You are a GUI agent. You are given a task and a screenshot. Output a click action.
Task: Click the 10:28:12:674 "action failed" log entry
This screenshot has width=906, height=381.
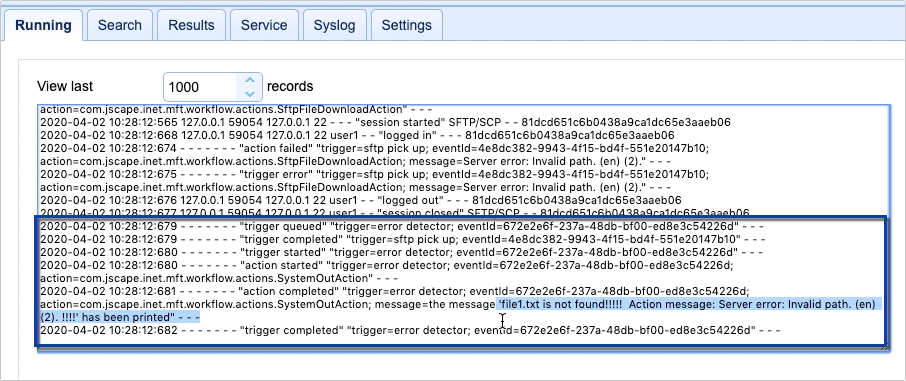(374, 154)
